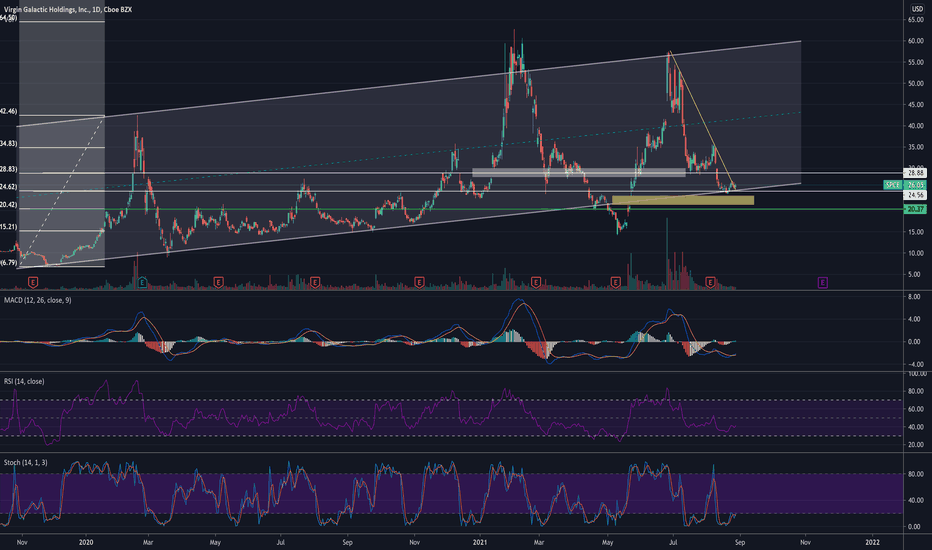Click the 2020 label on time axis

[x=86, y=542]
